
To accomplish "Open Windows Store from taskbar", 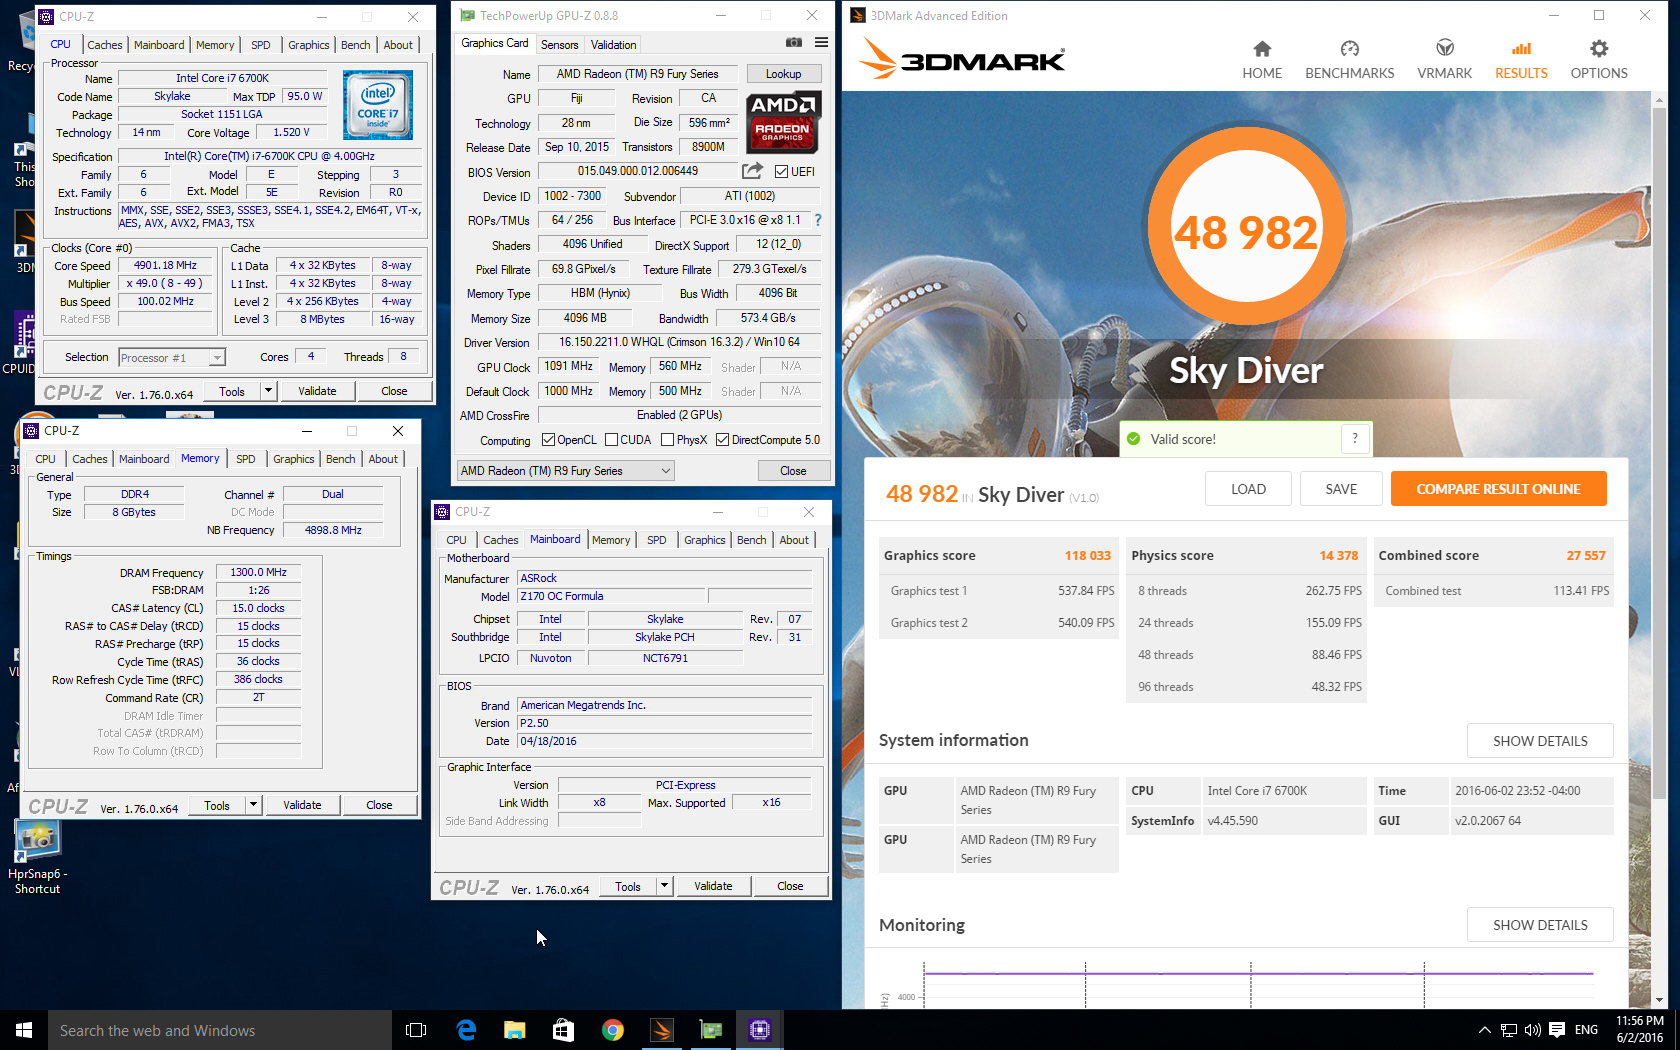I will pos(564,1030).
